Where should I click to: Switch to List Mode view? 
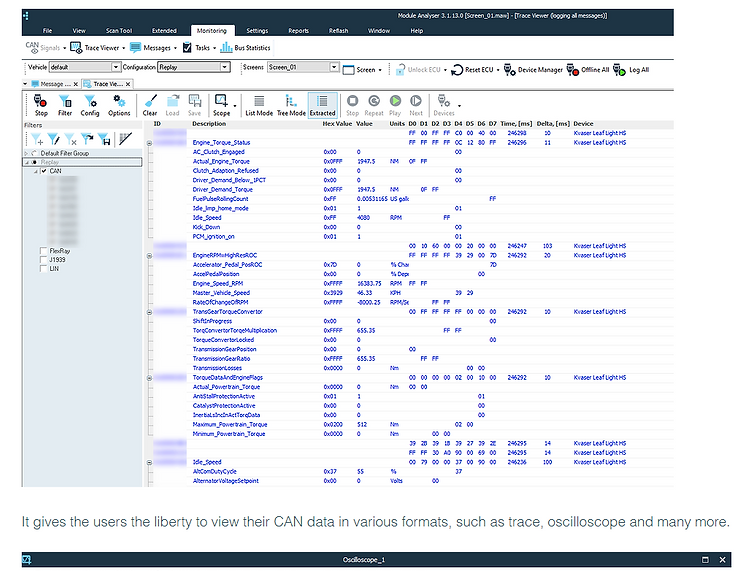coord(259,105)
